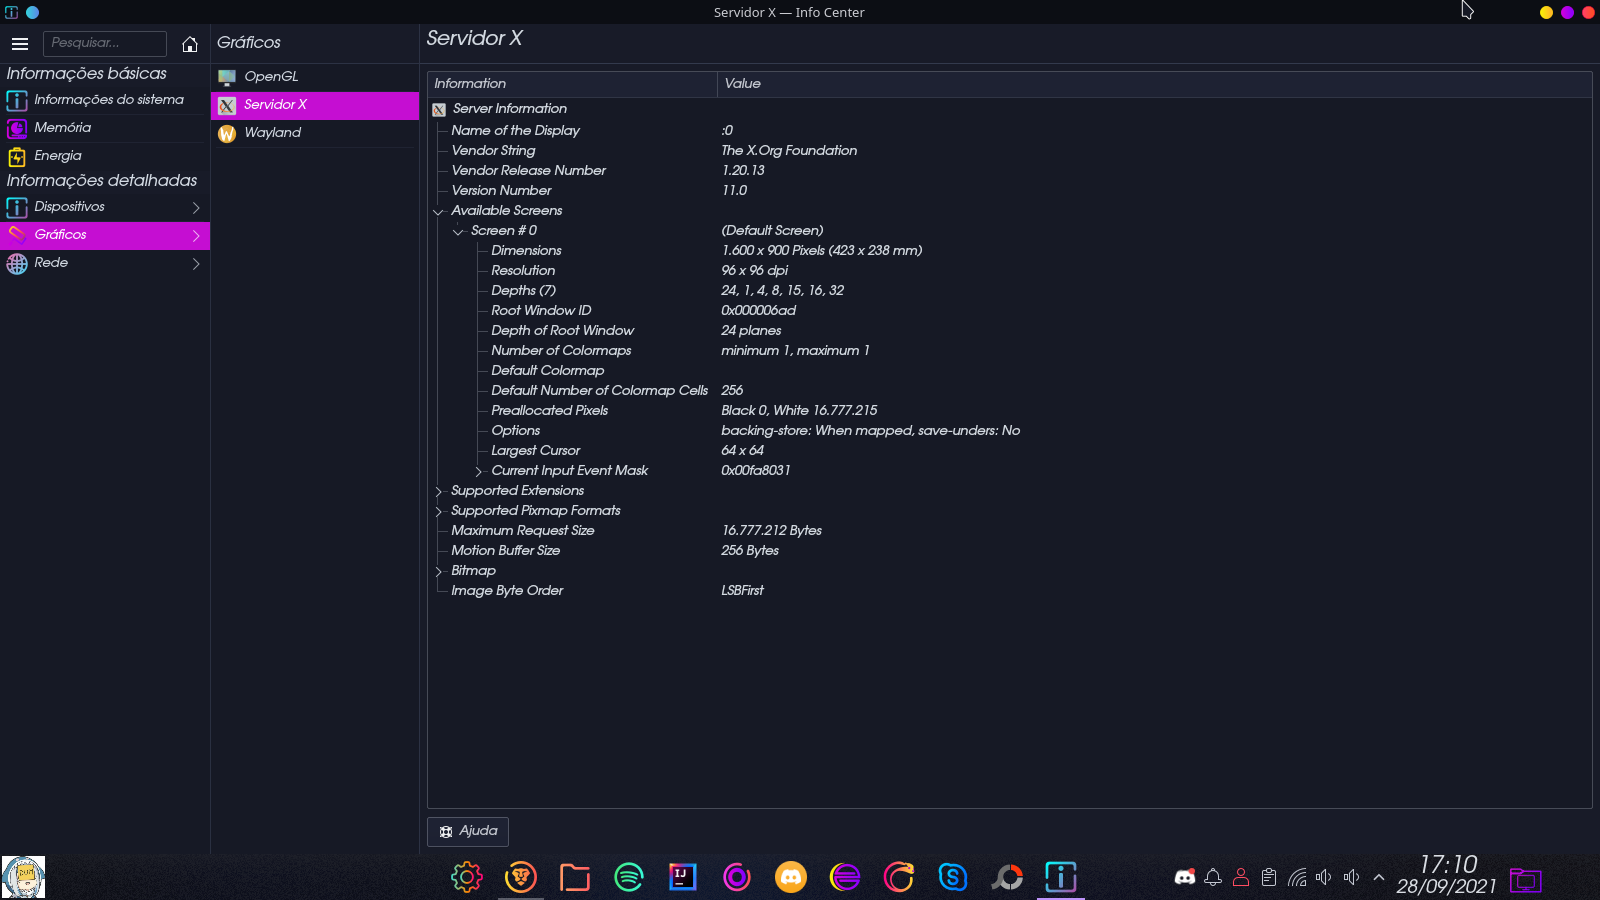Open Skype from the taskbar

click(953, 878)
